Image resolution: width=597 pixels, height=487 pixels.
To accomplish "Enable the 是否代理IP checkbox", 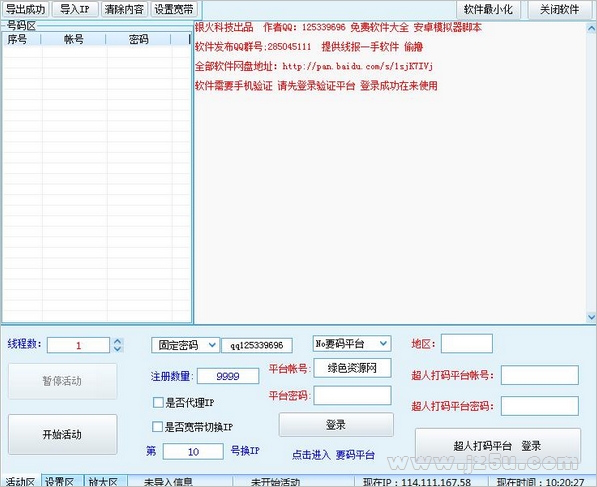I will pyautogui.click(x=158, y=402).
